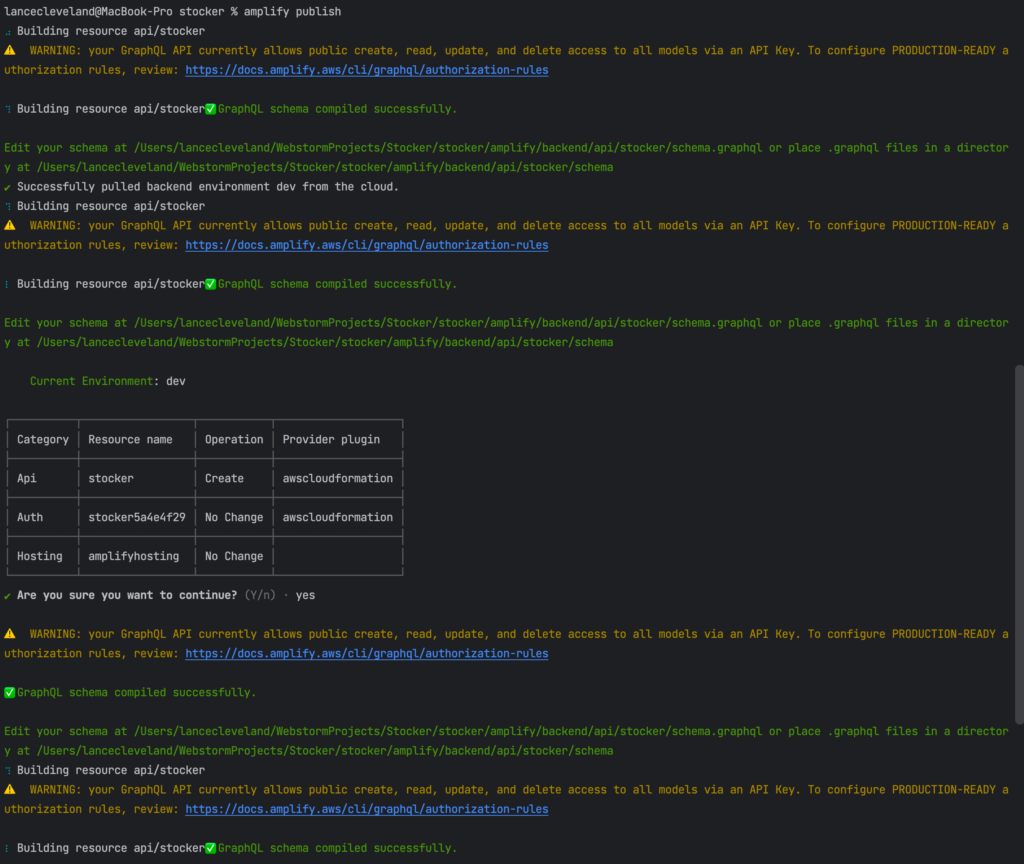
Task: Click the 'amplify publish' command in the prompt line
Action: coord(293,11)
